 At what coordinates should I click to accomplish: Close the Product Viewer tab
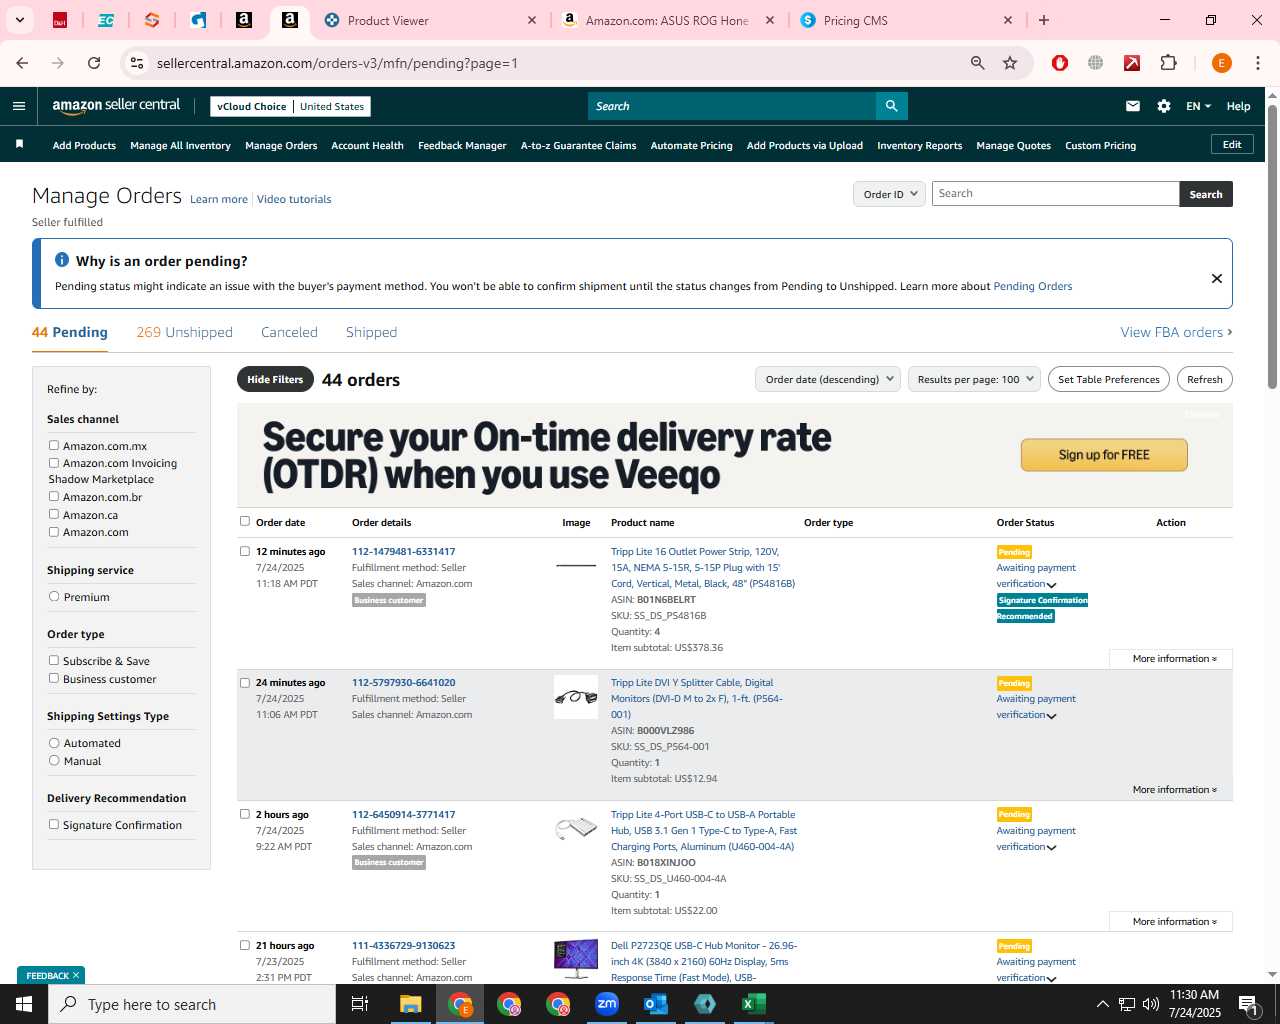(532, 20)
